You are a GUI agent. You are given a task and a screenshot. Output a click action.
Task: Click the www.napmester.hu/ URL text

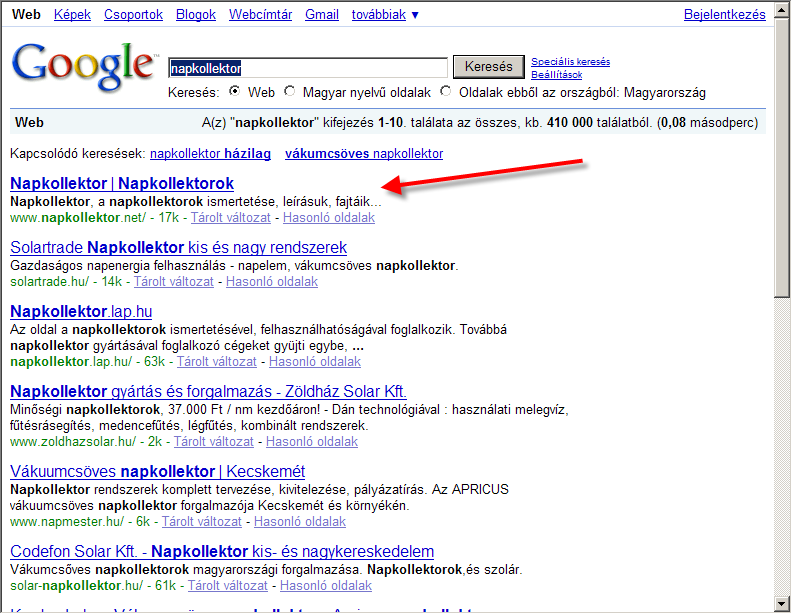click(67, 522)
